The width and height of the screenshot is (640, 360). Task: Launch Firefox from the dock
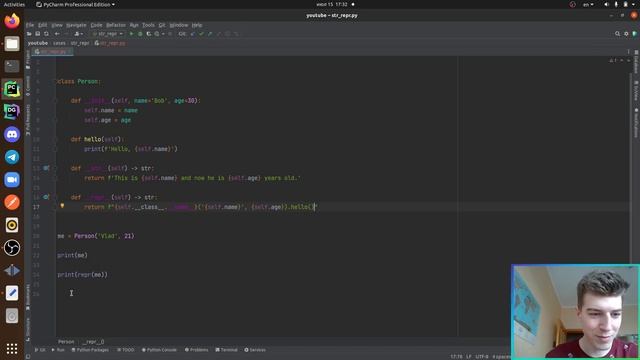(x=12, y=21)
